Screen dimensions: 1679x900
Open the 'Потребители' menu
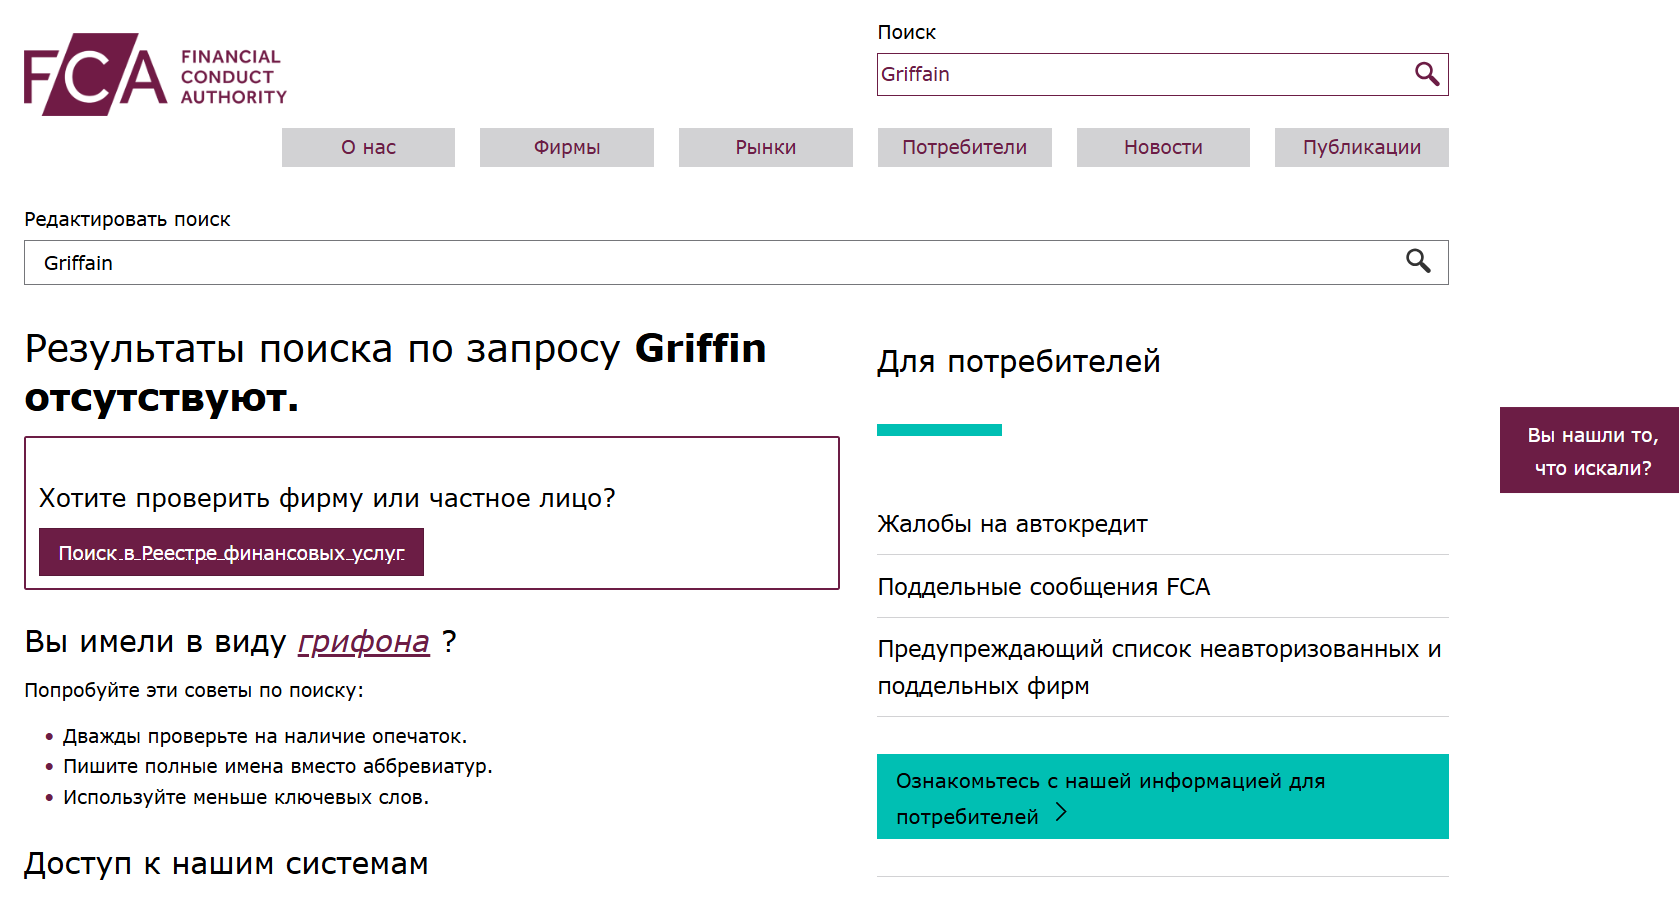(965, 147)
